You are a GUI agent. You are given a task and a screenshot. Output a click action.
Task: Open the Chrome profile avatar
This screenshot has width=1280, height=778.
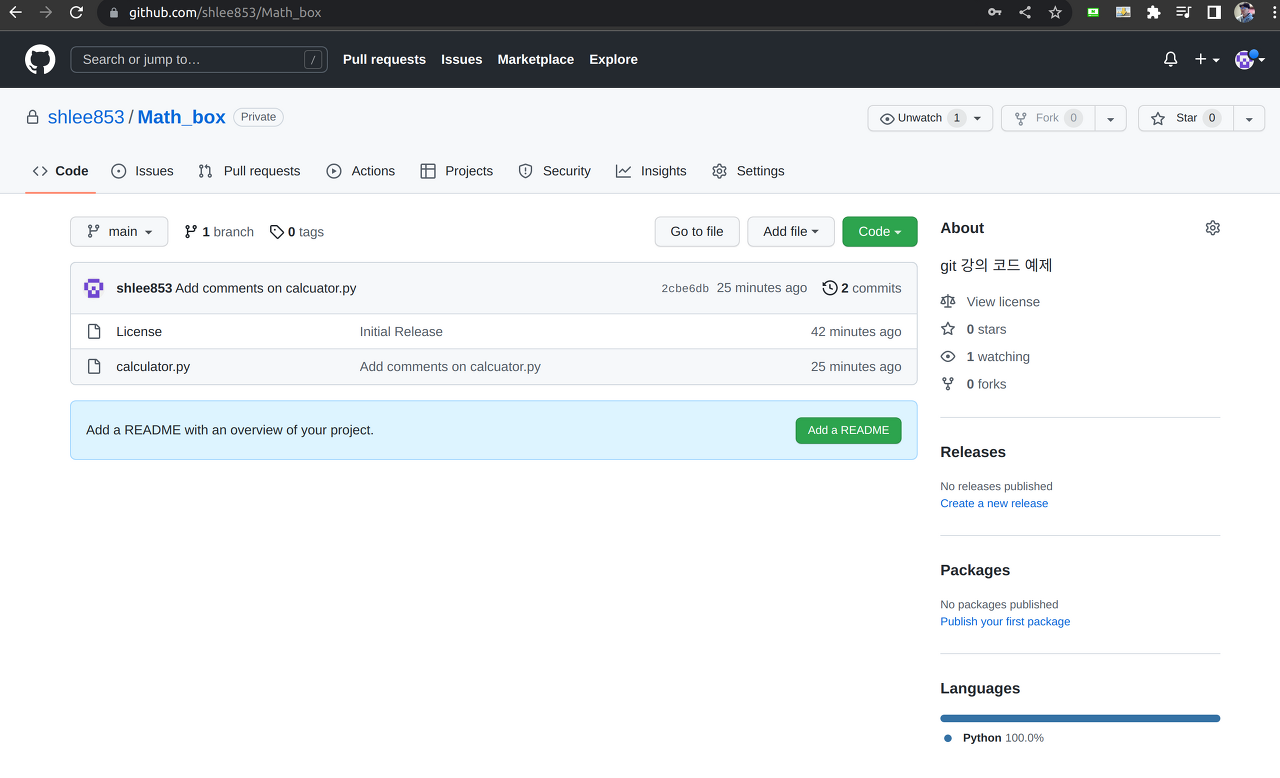1244,13
